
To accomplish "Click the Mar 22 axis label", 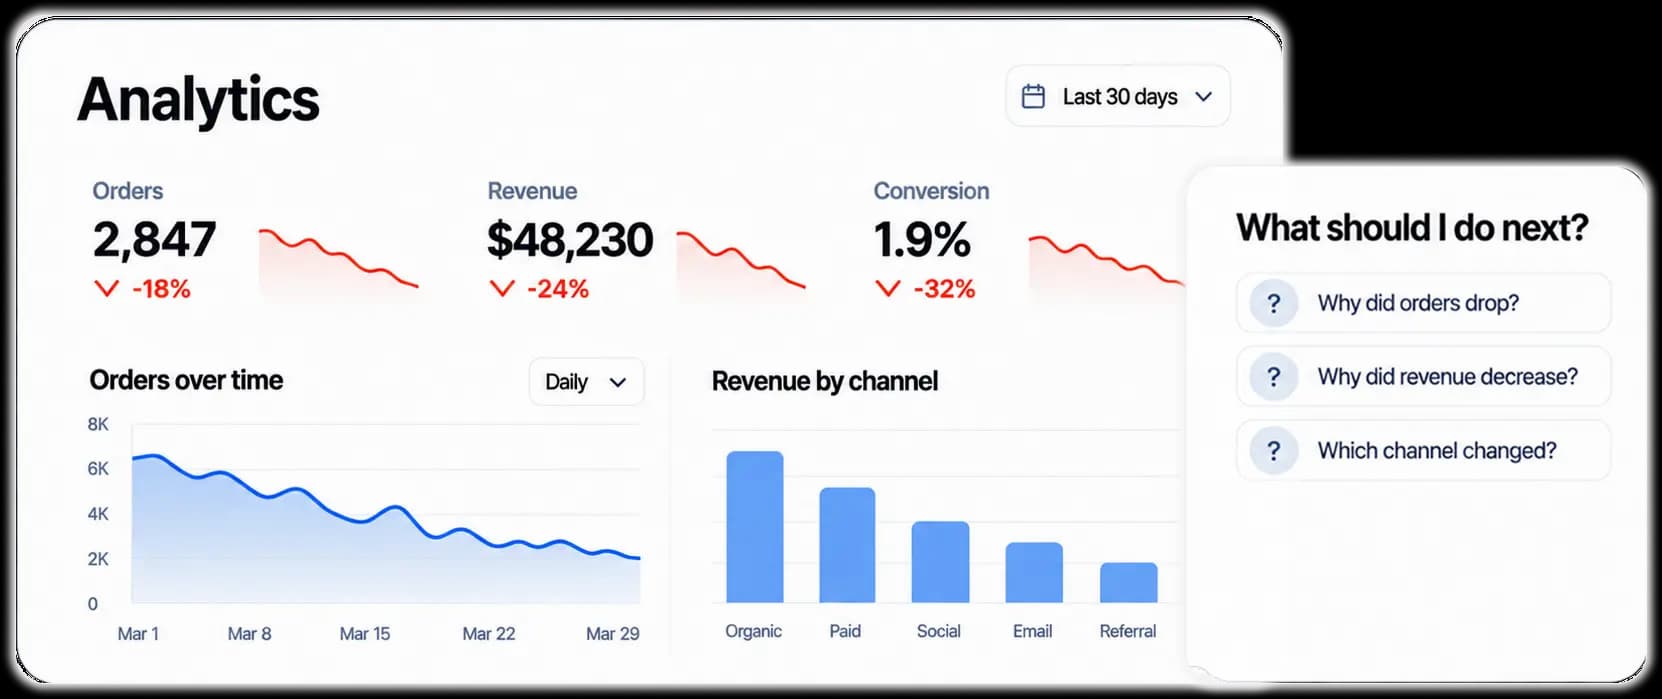I will [489, 634].
